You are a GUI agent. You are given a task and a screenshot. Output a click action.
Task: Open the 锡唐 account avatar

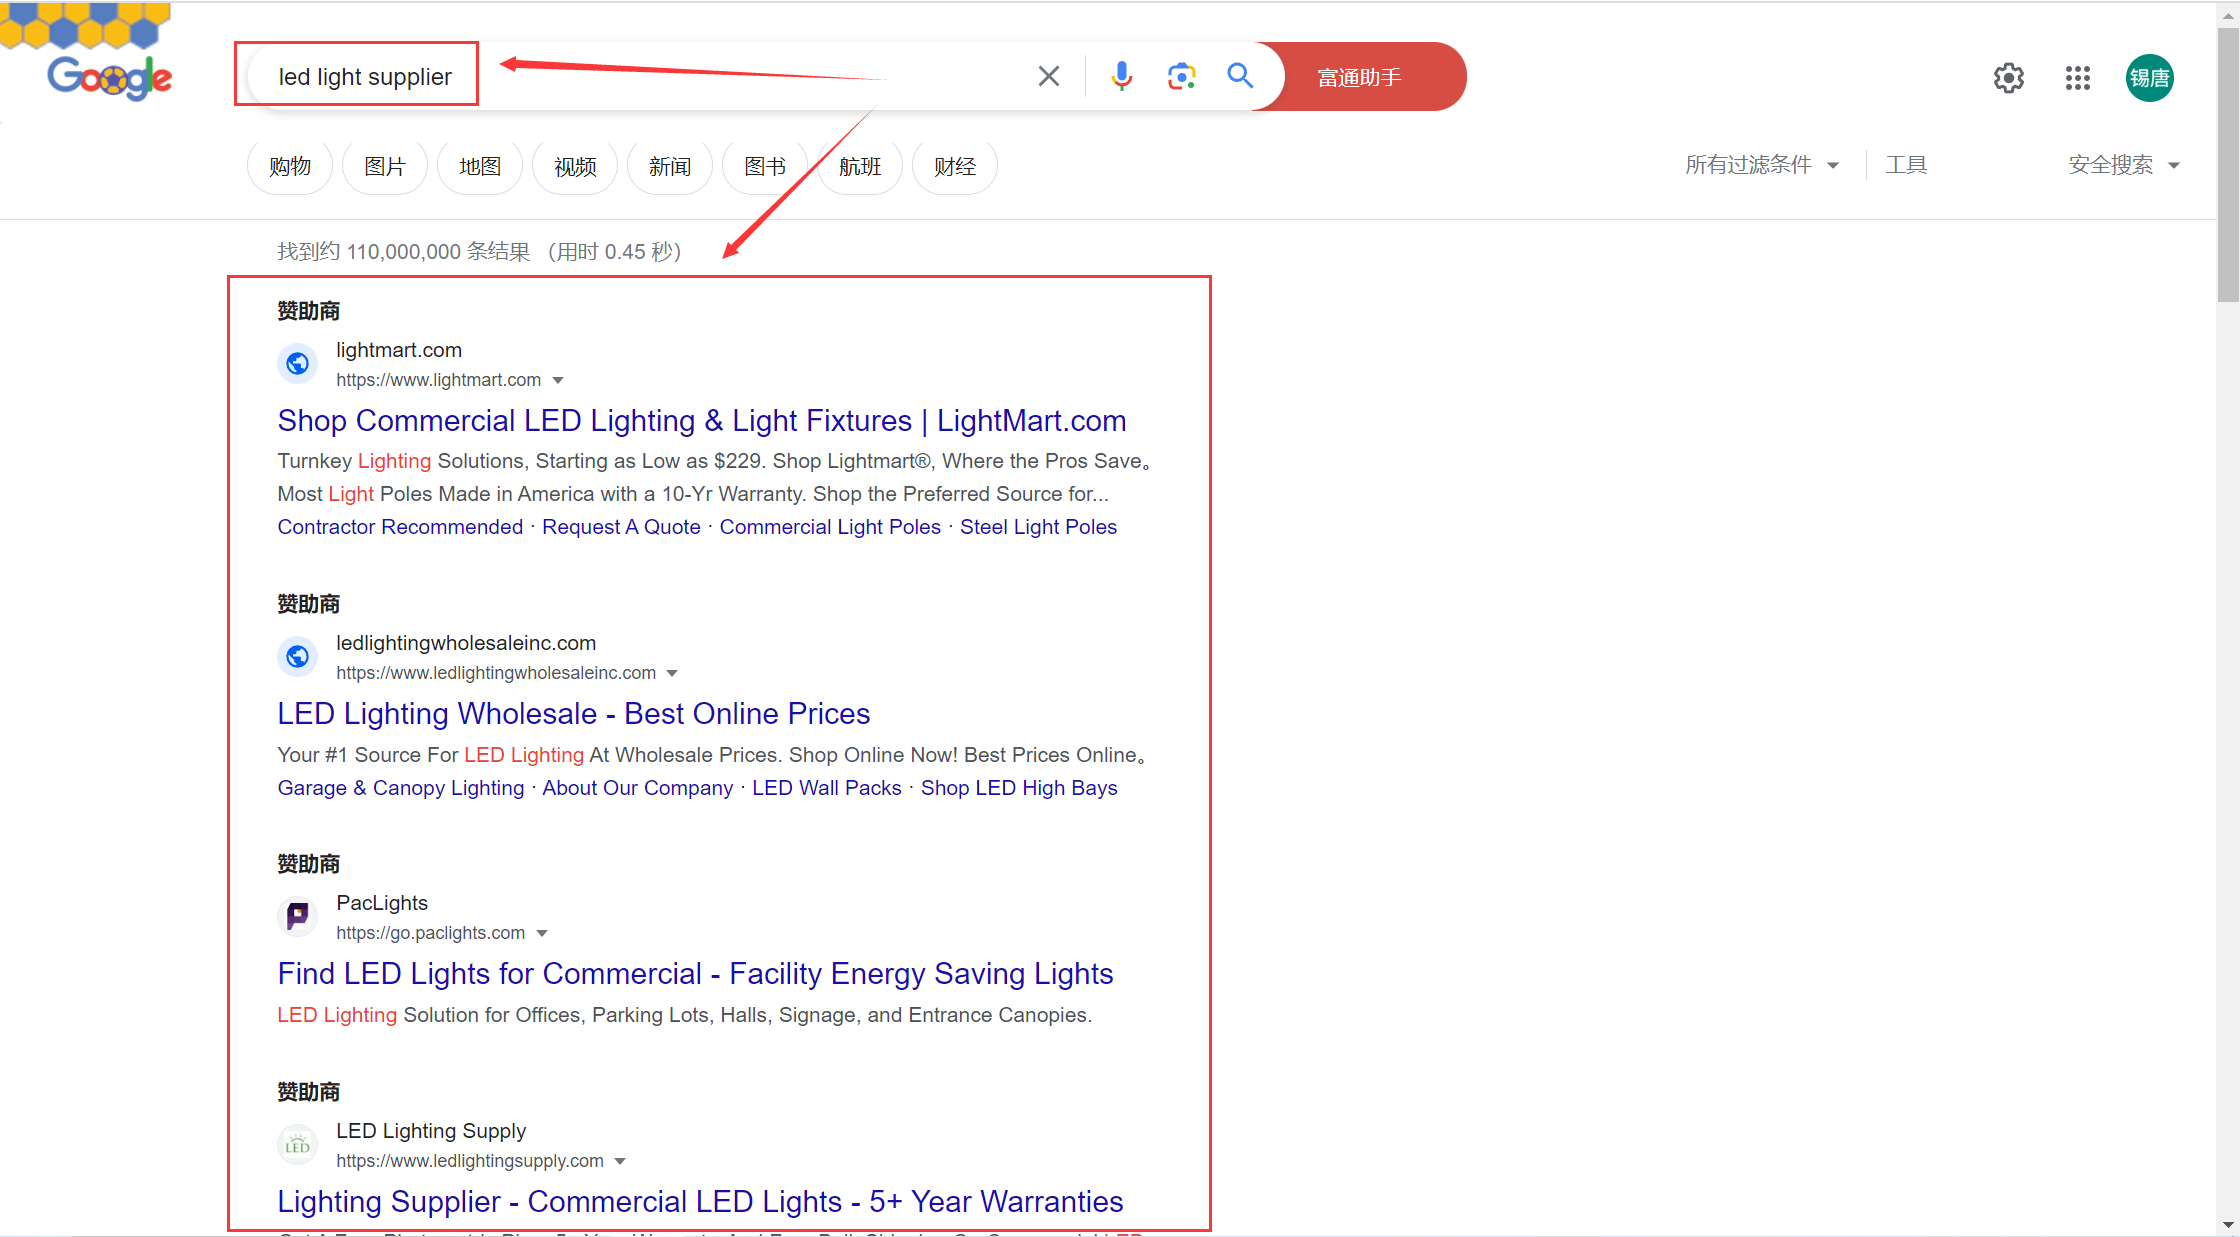point(2149,78)
